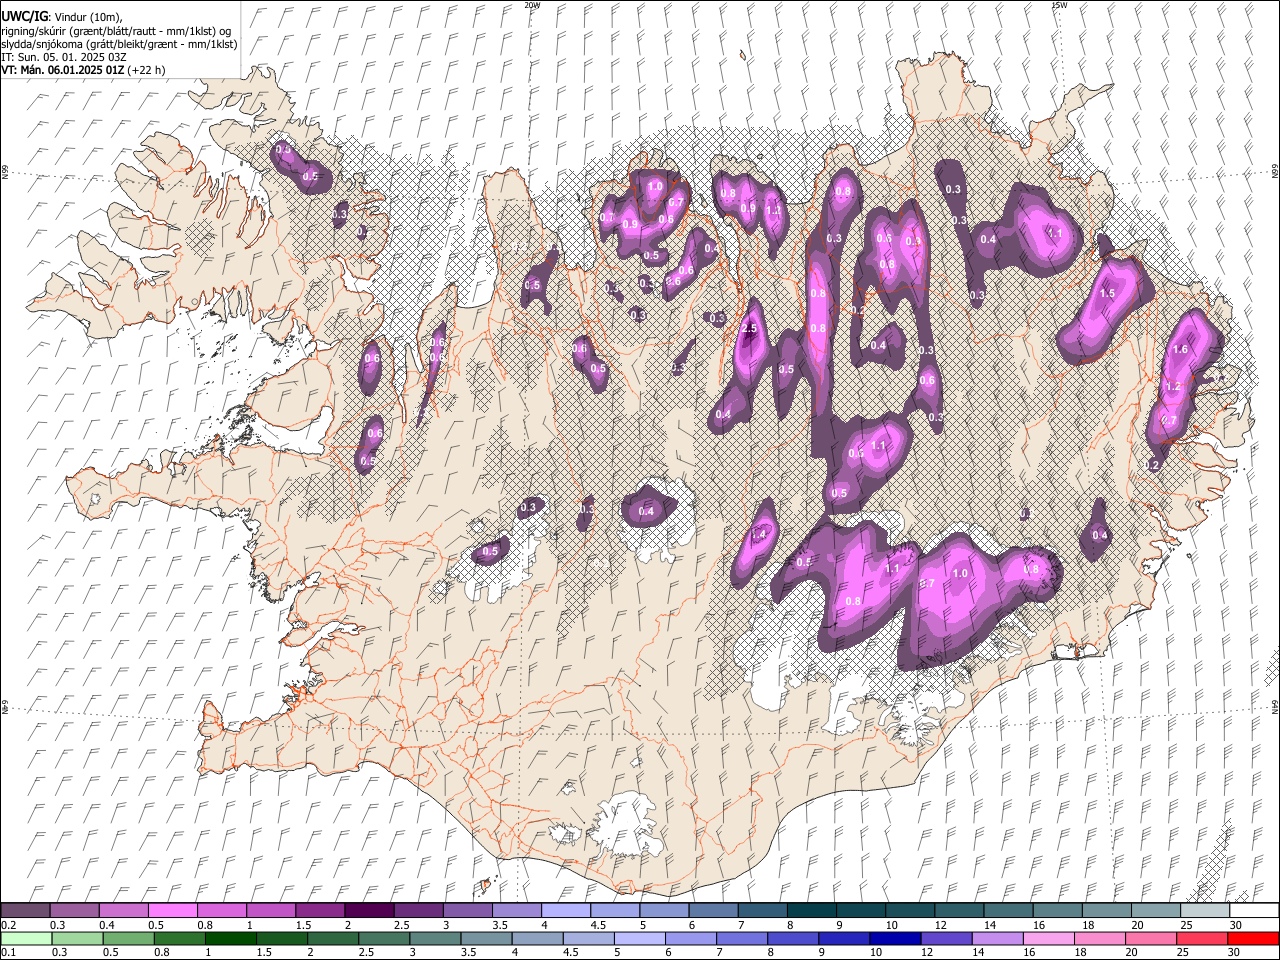Click the darkest purple 2 snow legend swatch

369,911
